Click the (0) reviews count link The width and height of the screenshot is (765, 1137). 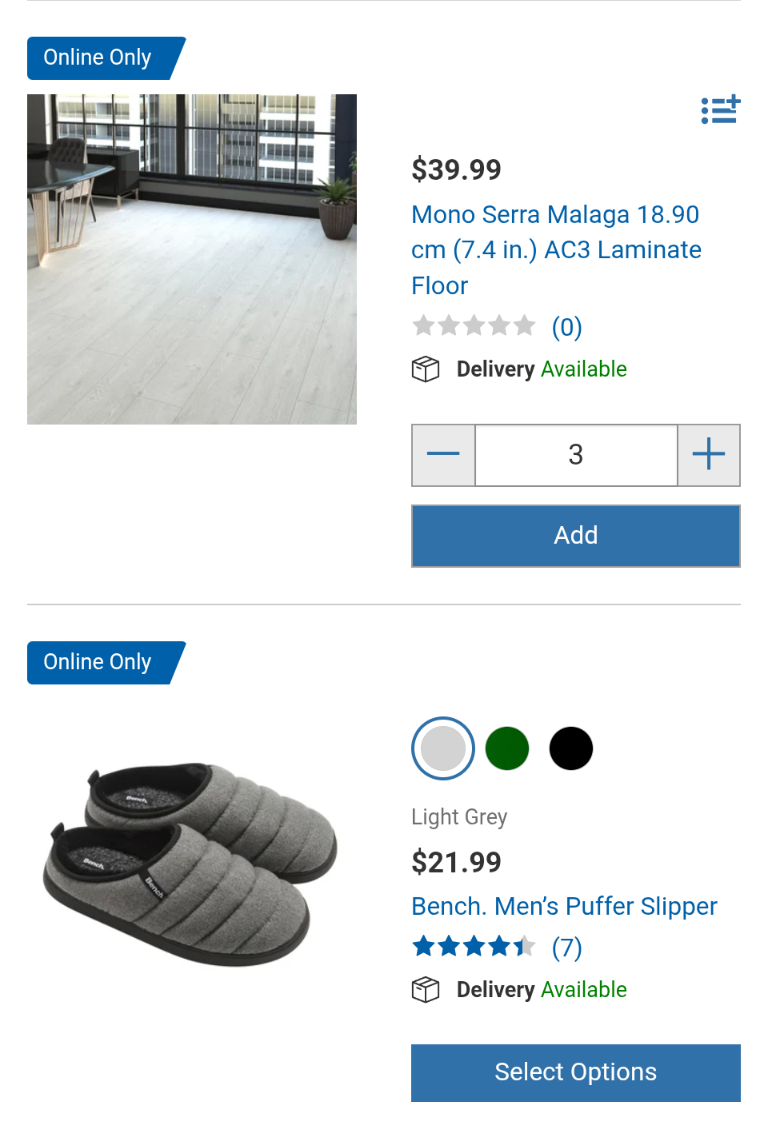point(567,327)
